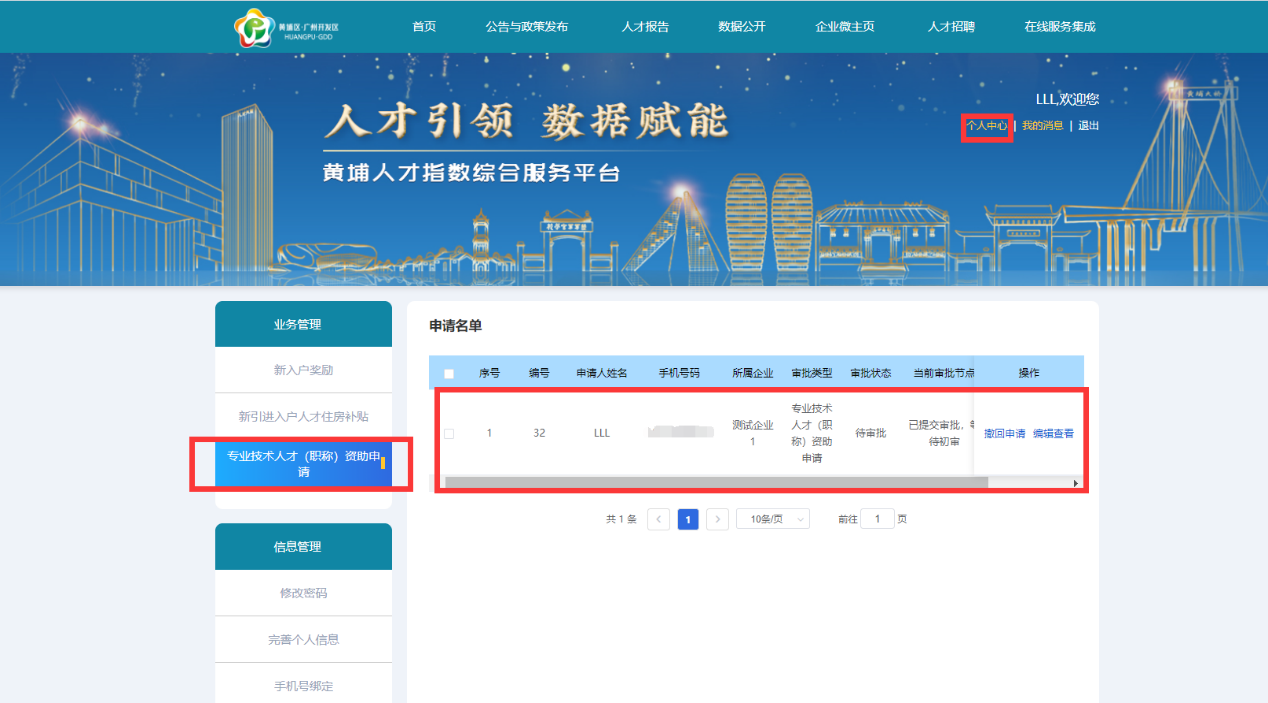Screen dimensions: 1268x703
Task: Click 退出 to log out
Action: [1088, 126]
